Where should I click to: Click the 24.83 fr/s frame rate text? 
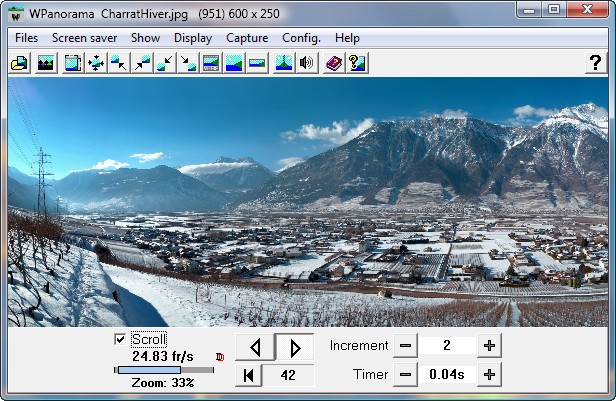163,357
